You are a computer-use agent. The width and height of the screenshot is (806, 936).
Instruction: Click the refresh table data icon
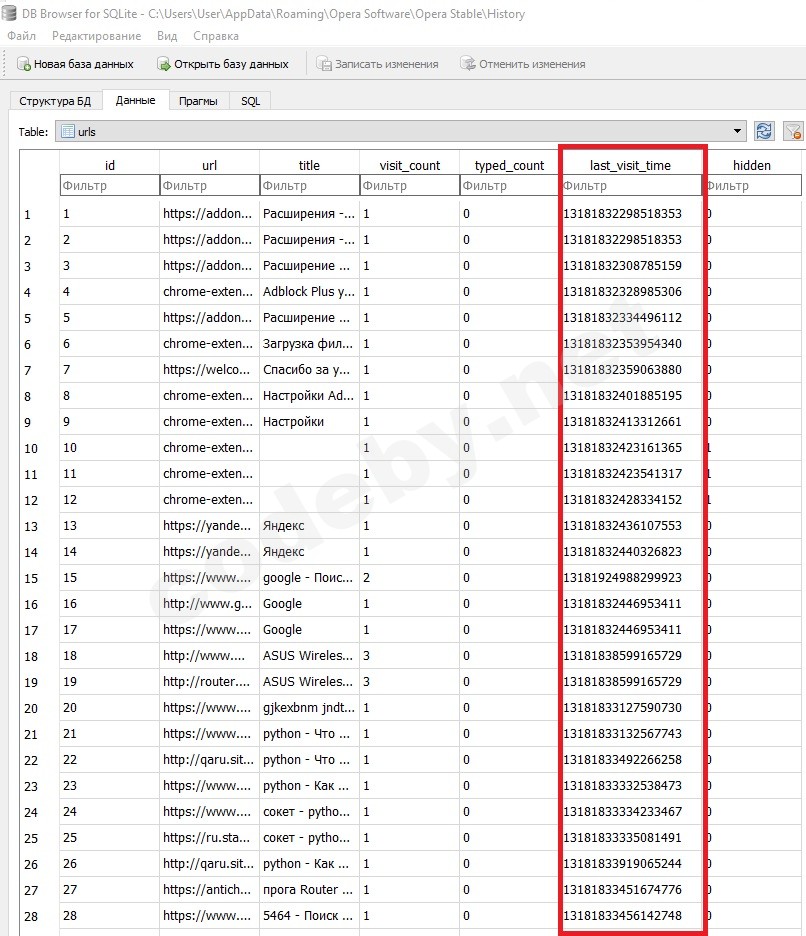765,131
